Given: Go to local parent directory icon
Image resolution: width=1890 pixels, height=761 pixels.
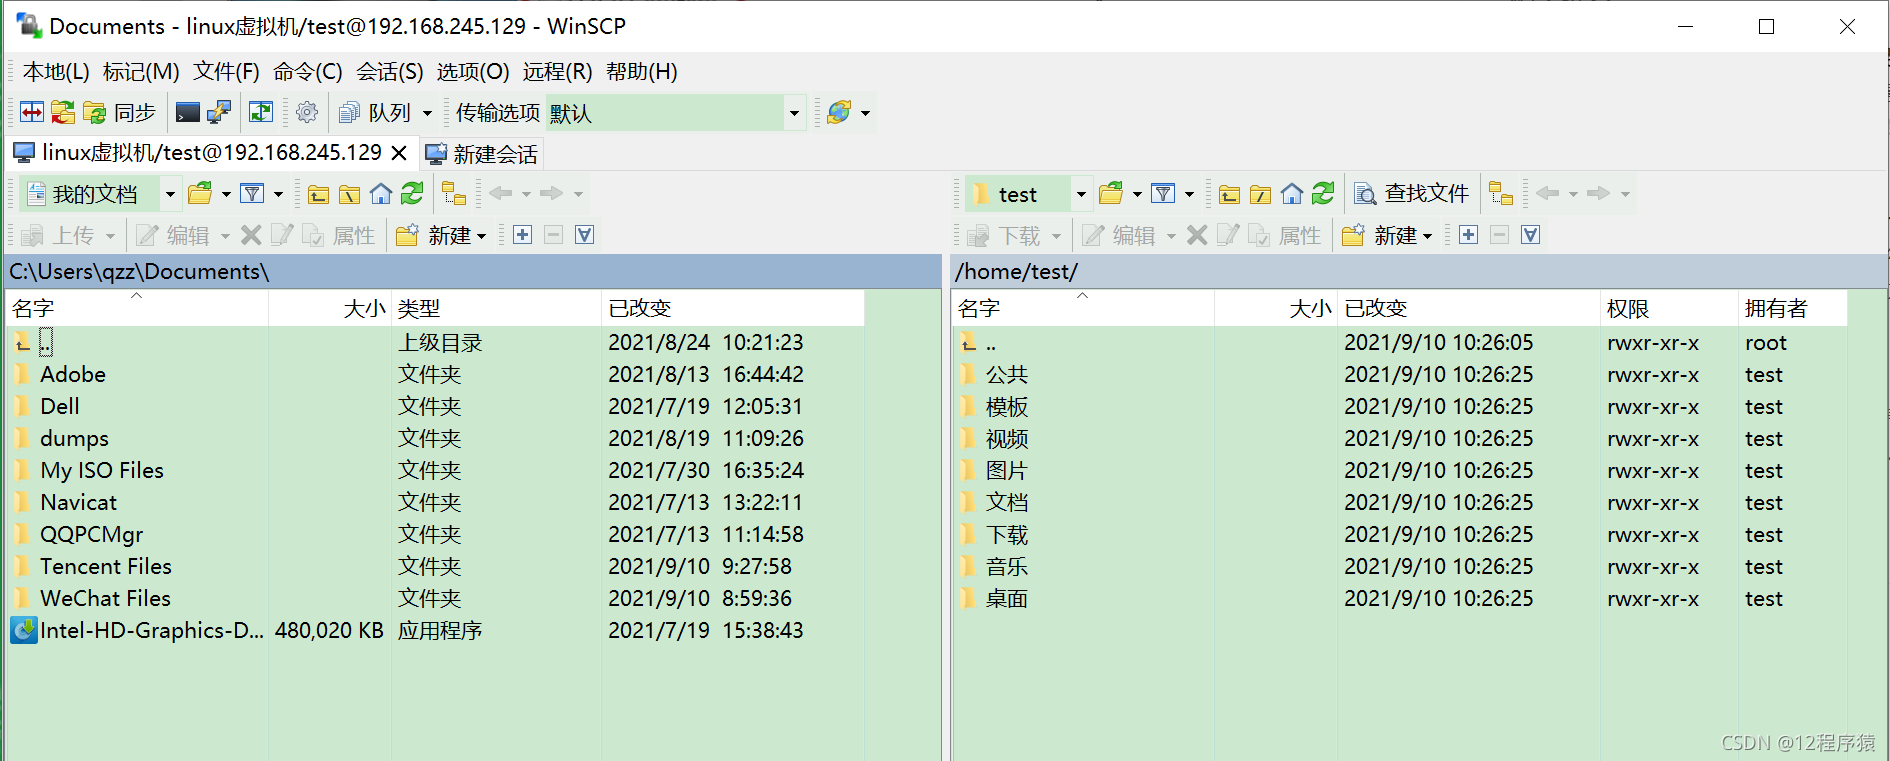Looking at the screenshot, I should (319, 194).
